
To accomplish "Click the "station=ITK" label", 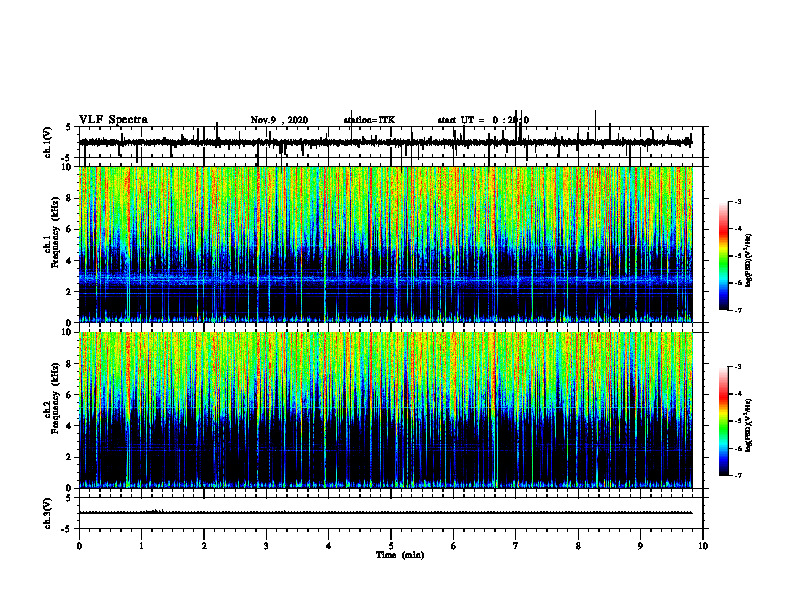I will coord(369,120).
